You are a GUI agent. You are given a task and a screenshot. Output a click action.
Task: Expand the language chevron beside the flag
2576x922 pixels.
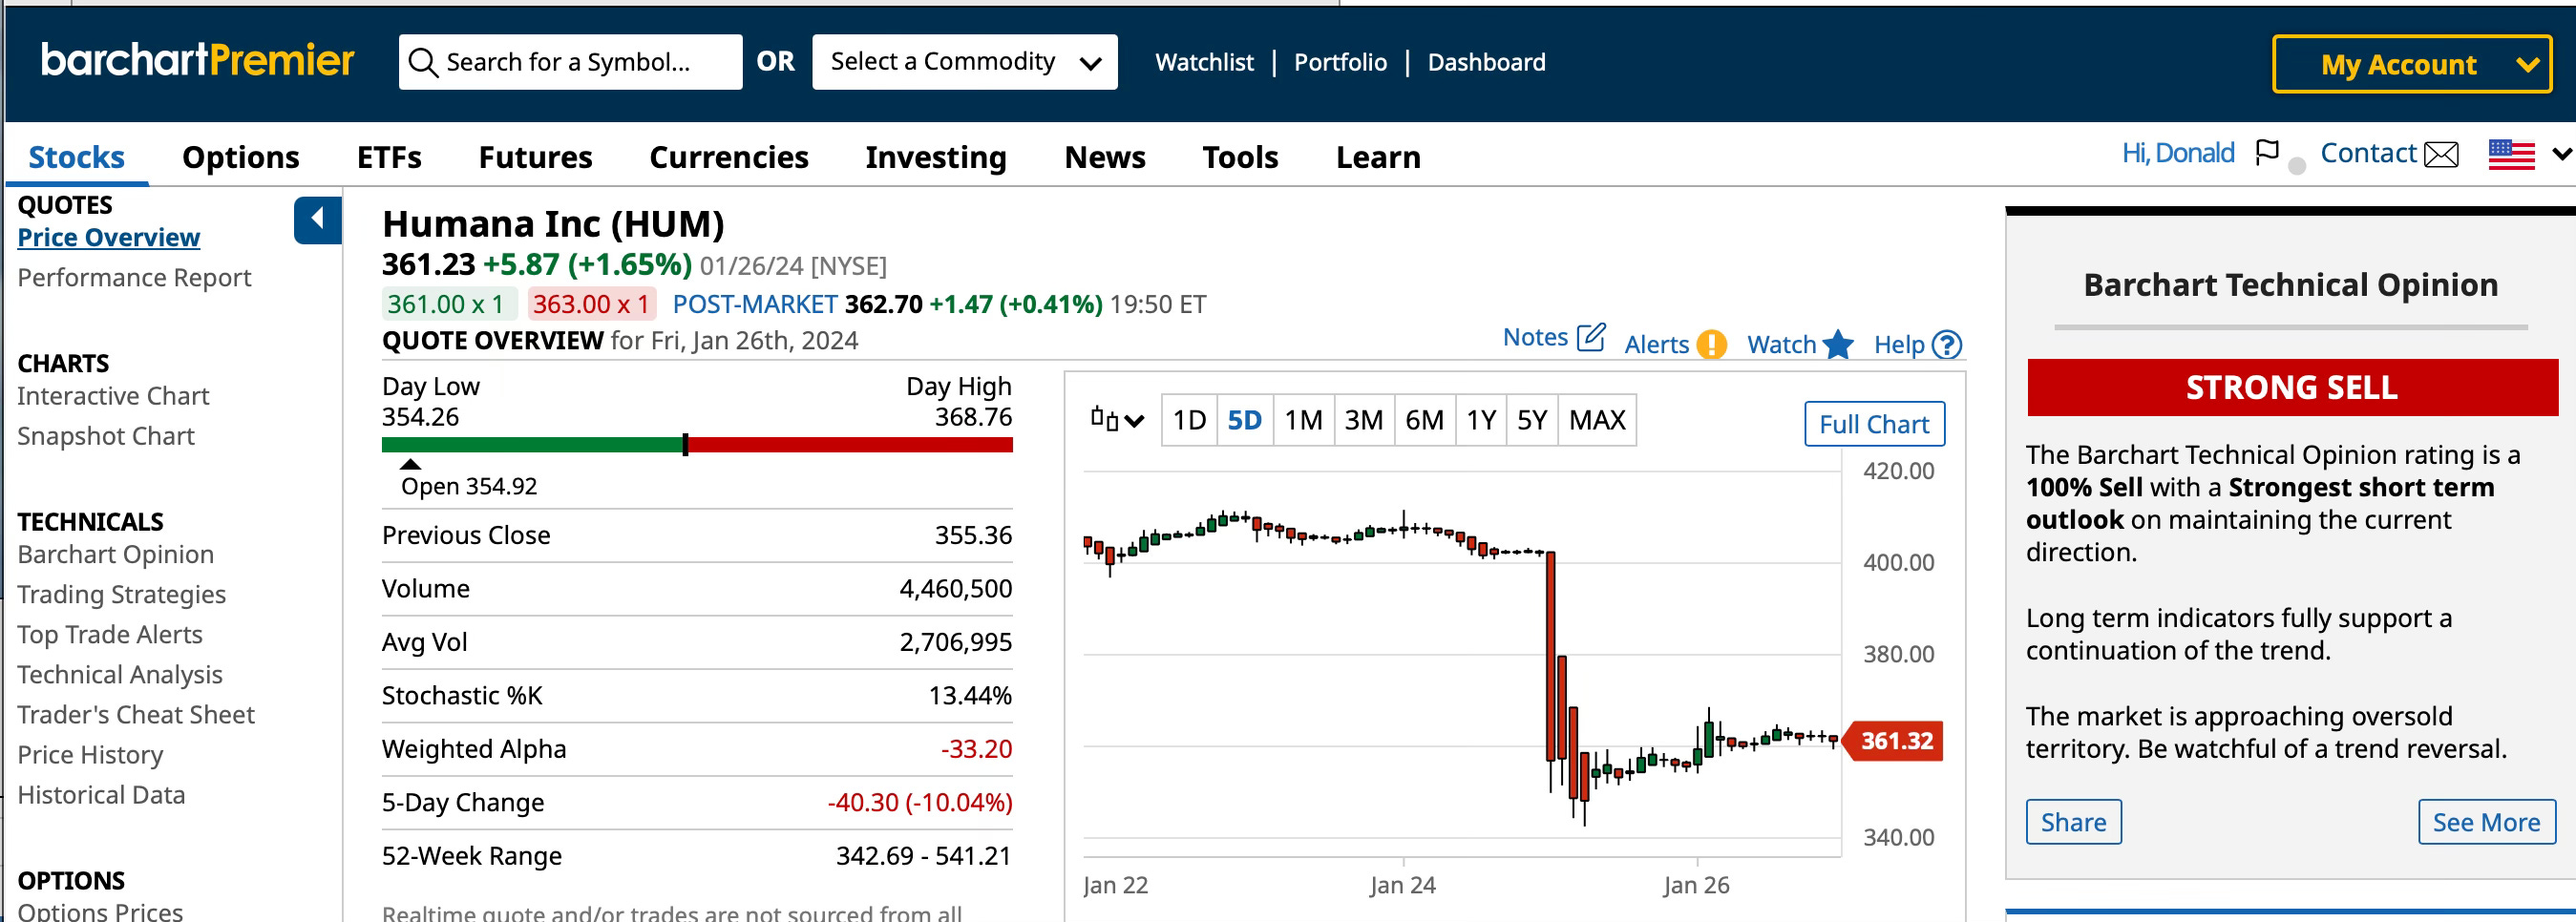pos(2561,154)
